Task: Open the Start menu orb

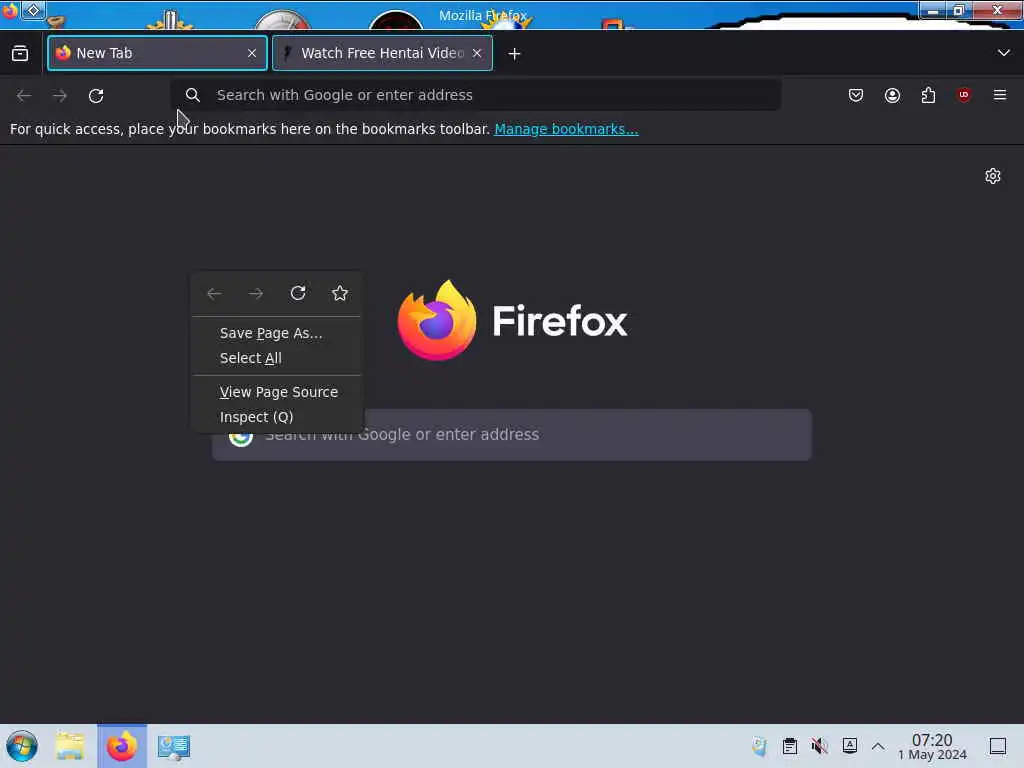Action: pos(22,746)
